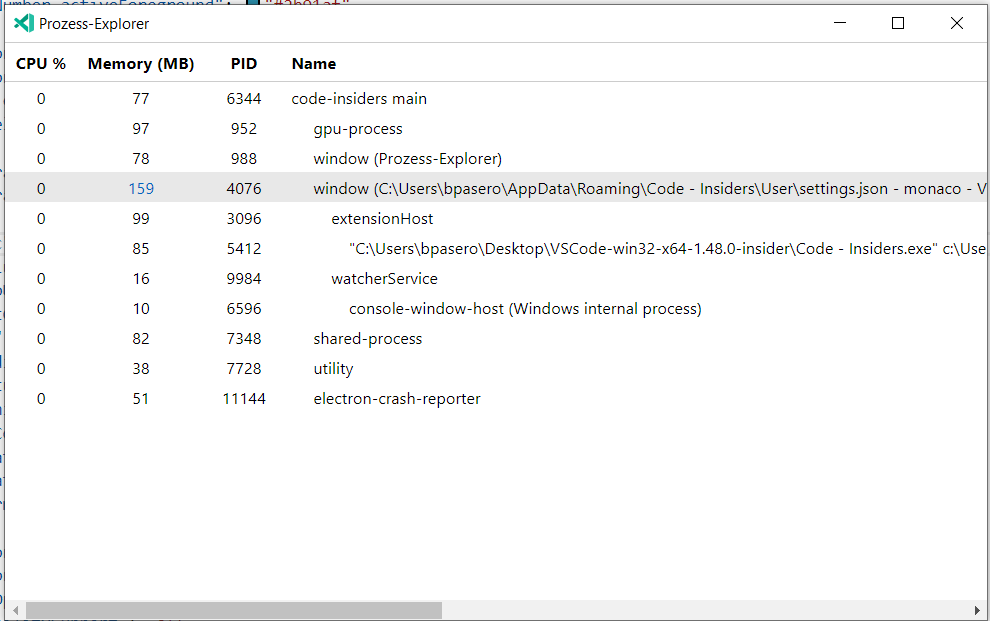Click the scrollbar left arrow
Image resolution: width=990 pixels, height=621 pixels.
click(x=15, y=610)
